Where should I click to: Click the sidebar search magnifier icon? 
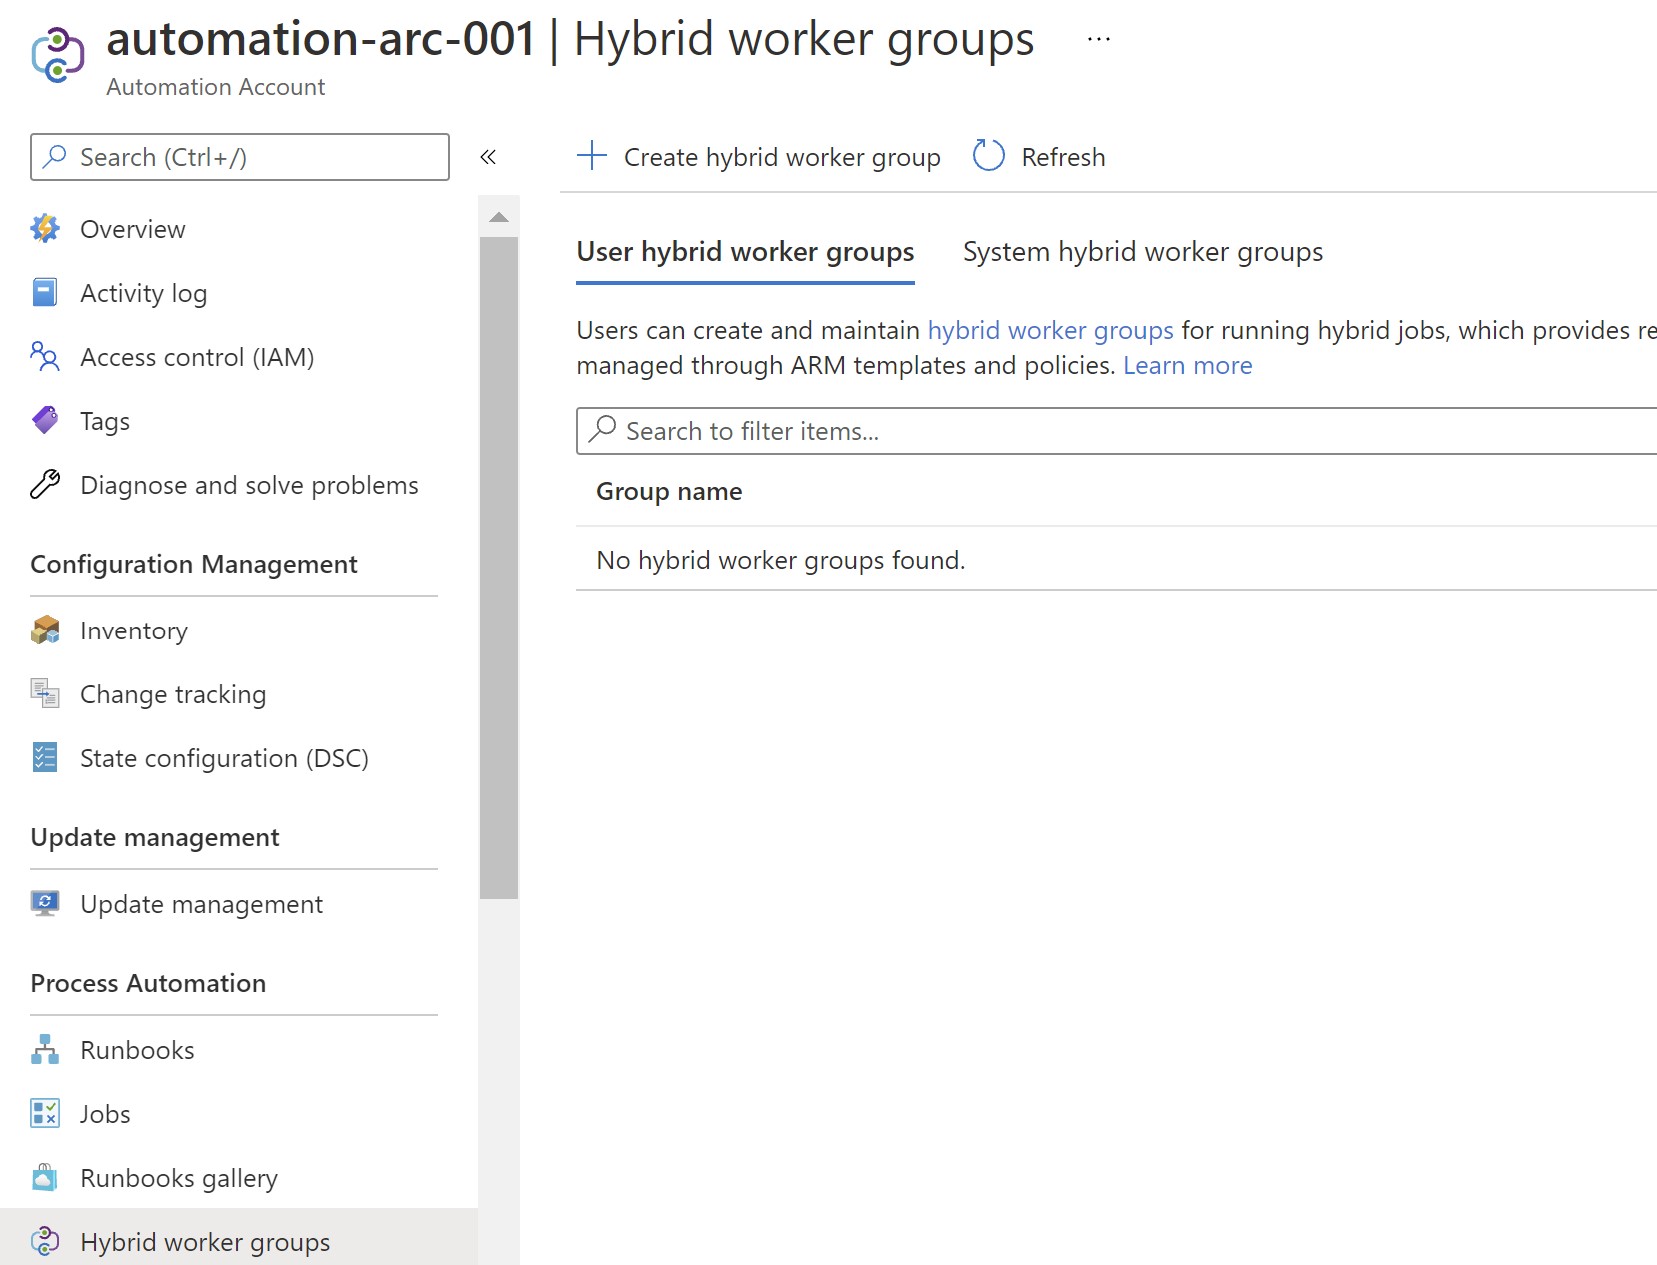(55, 157)
